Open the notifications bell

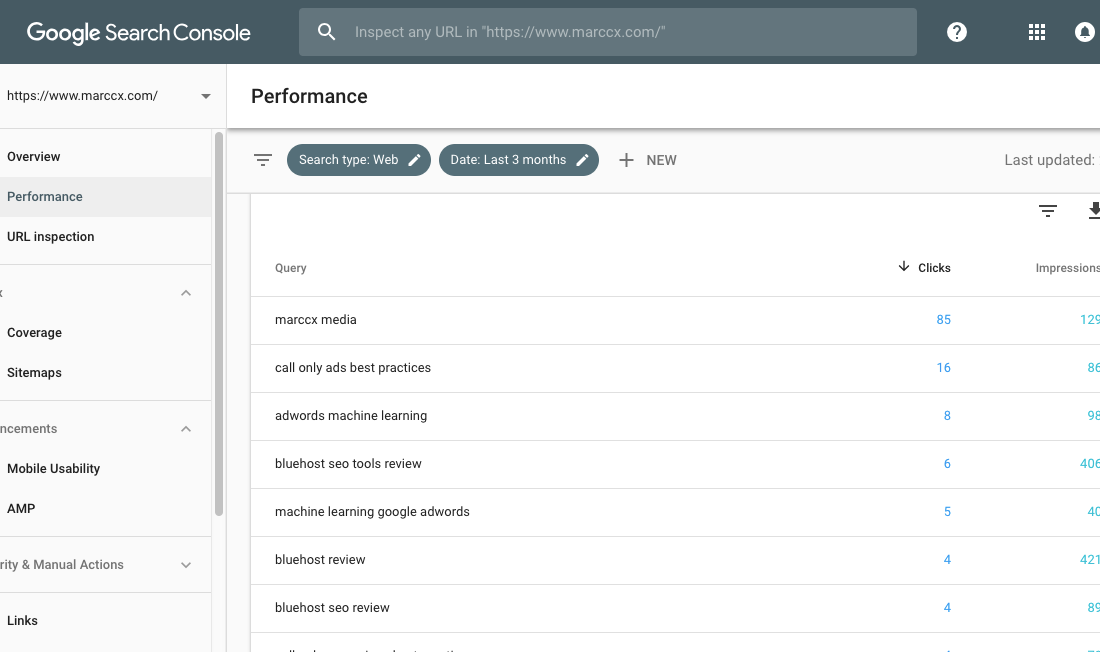1085,32
